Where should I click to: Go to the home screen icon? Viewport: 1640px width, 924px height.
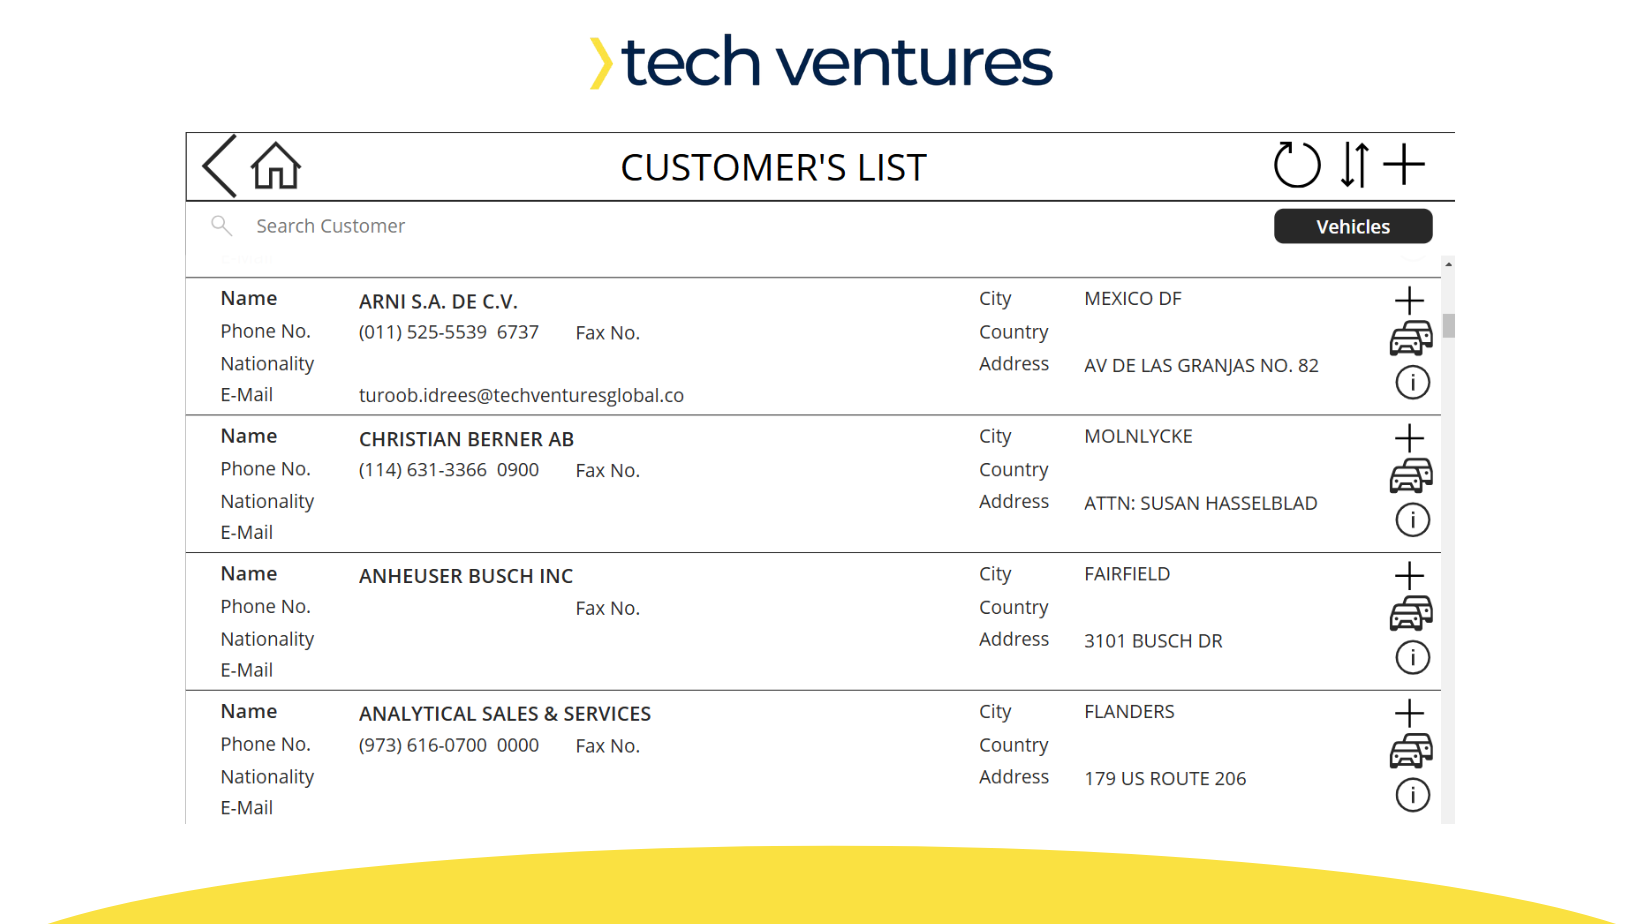(x=276, y=166)
